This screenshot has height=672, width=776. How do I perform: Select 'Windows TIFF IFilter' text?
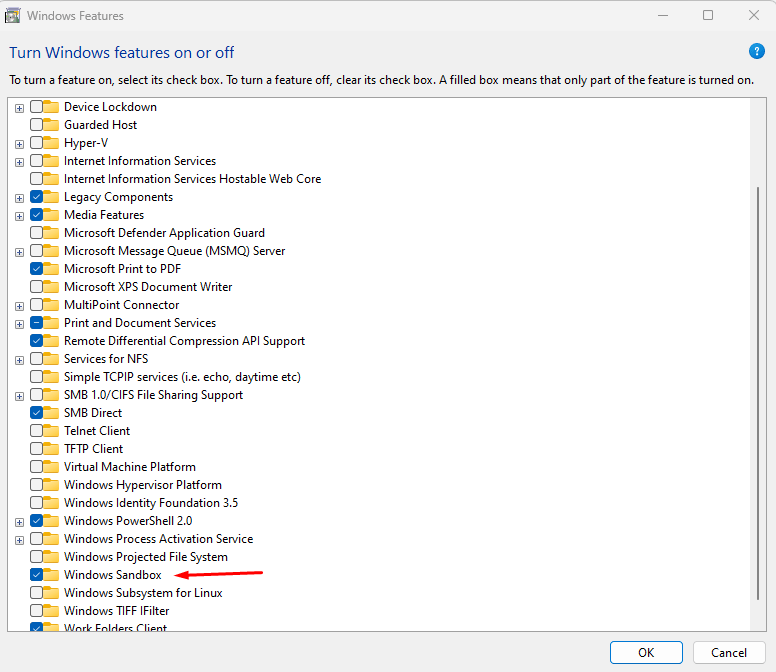[116, 611]
